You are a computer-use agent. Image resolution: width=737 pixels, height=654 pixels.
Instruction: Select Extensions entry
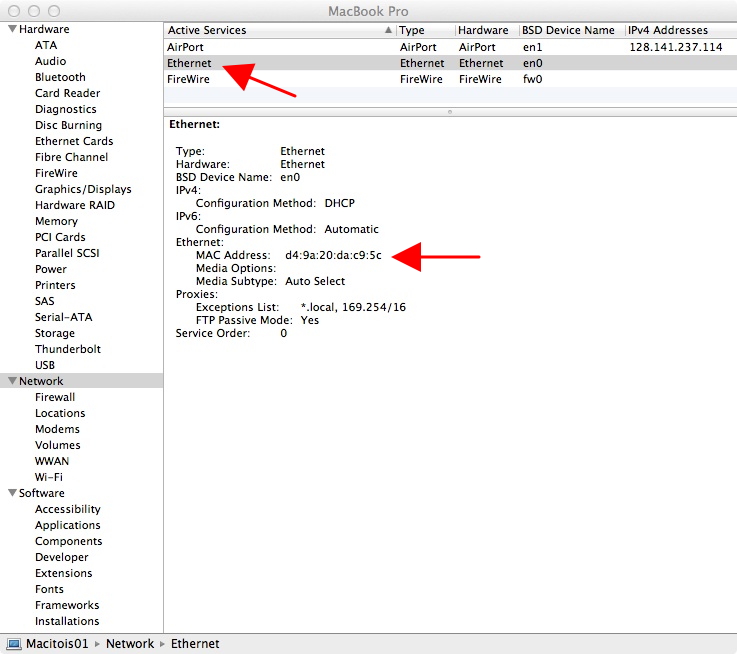coord(63,573)
